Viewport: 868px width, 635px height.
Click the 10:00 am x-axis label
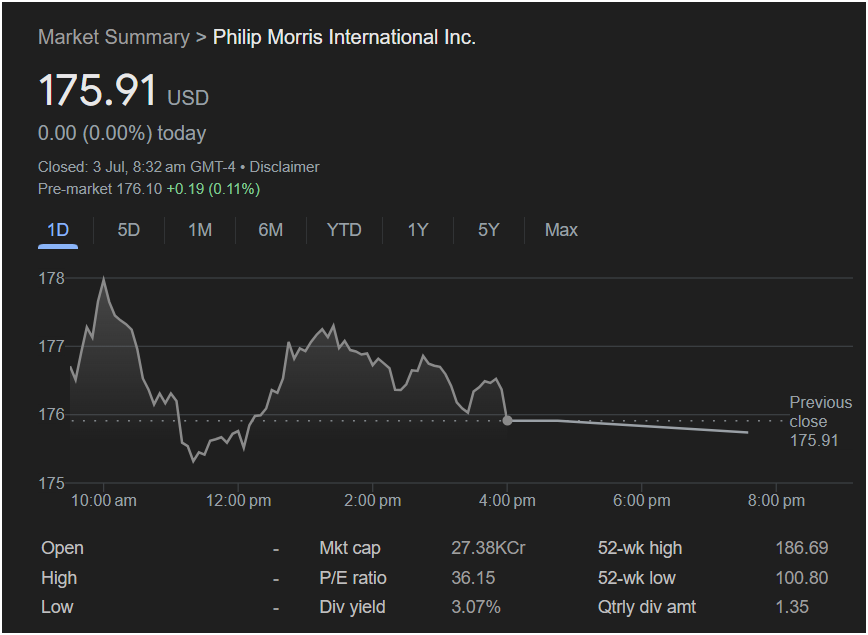pos(104,500)
